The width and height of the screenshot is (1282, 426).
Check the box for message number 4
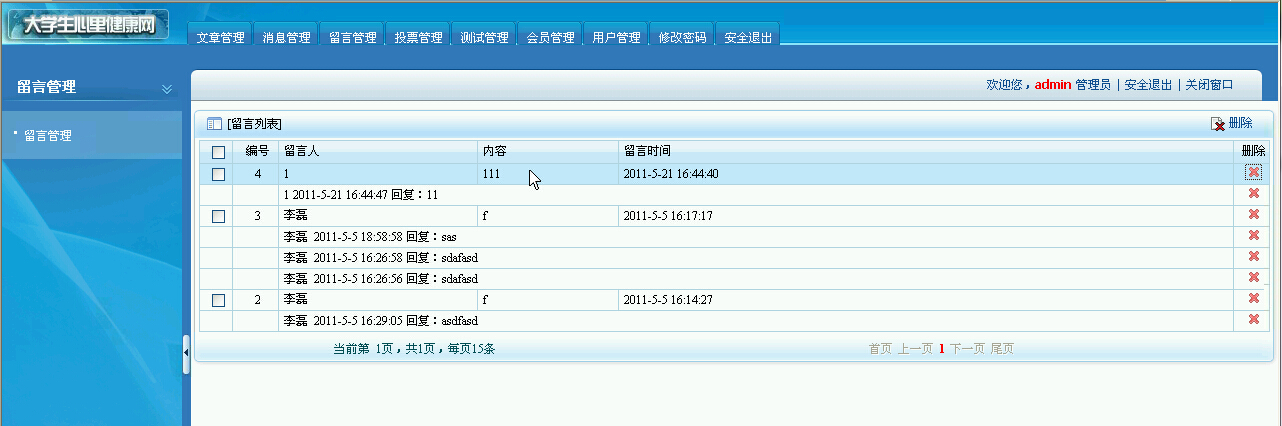tap(218, 174)
